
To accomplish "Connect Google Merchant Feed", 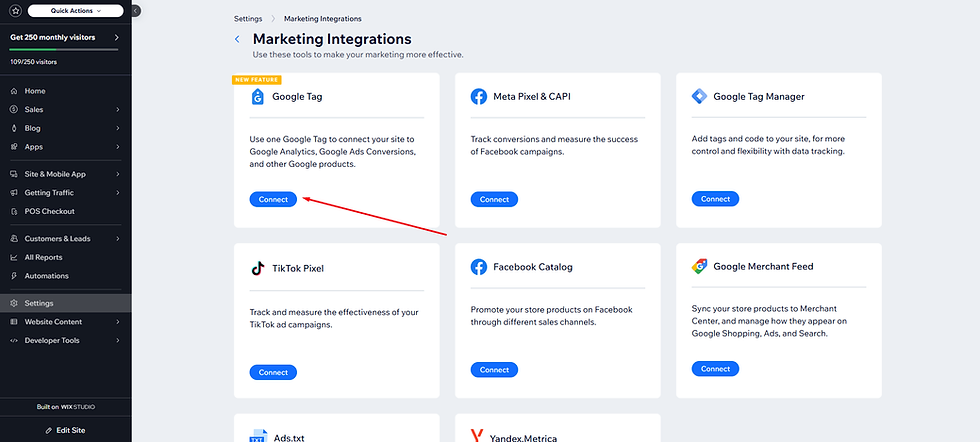I will tap(715, 369).
